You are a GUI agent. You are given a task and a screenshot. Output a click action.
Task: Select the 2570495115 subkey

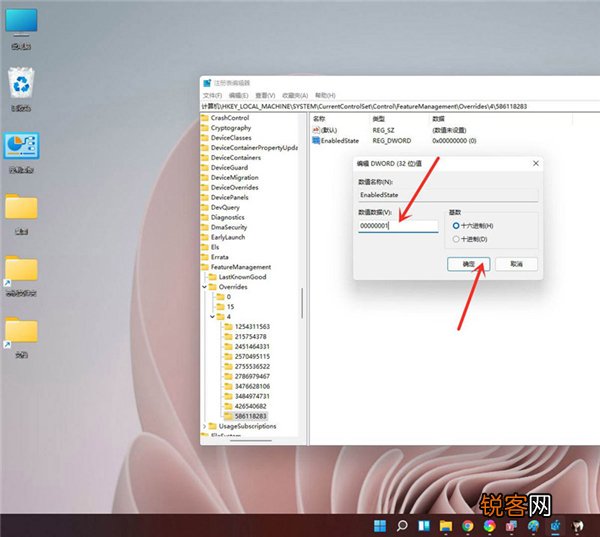pos(252,356)
